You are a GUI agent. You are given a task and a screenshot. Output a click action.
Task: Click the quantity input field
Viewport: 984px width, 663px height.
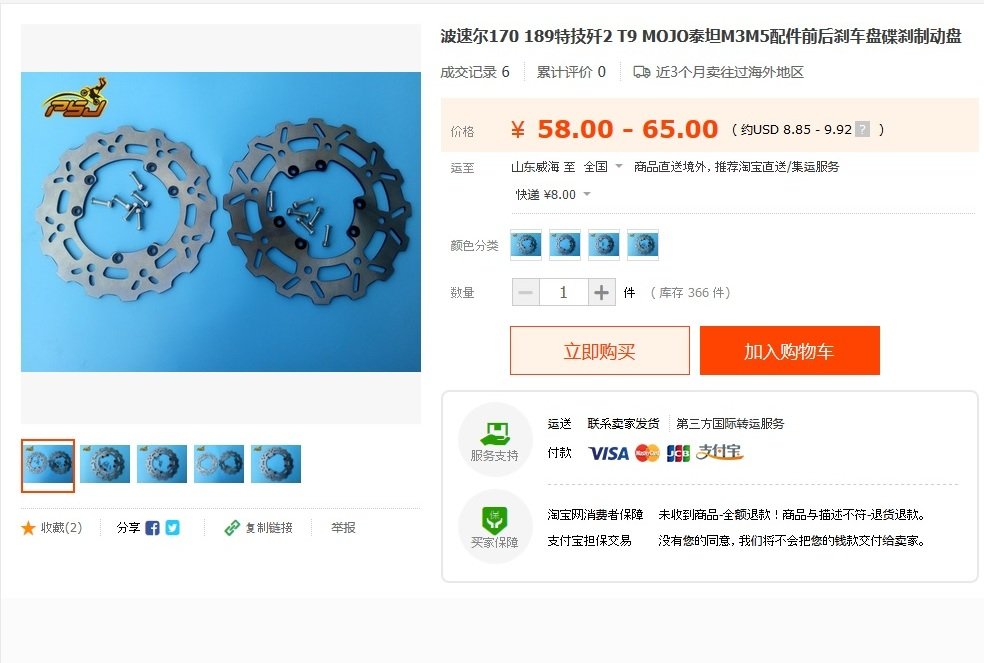click(564, 293)
